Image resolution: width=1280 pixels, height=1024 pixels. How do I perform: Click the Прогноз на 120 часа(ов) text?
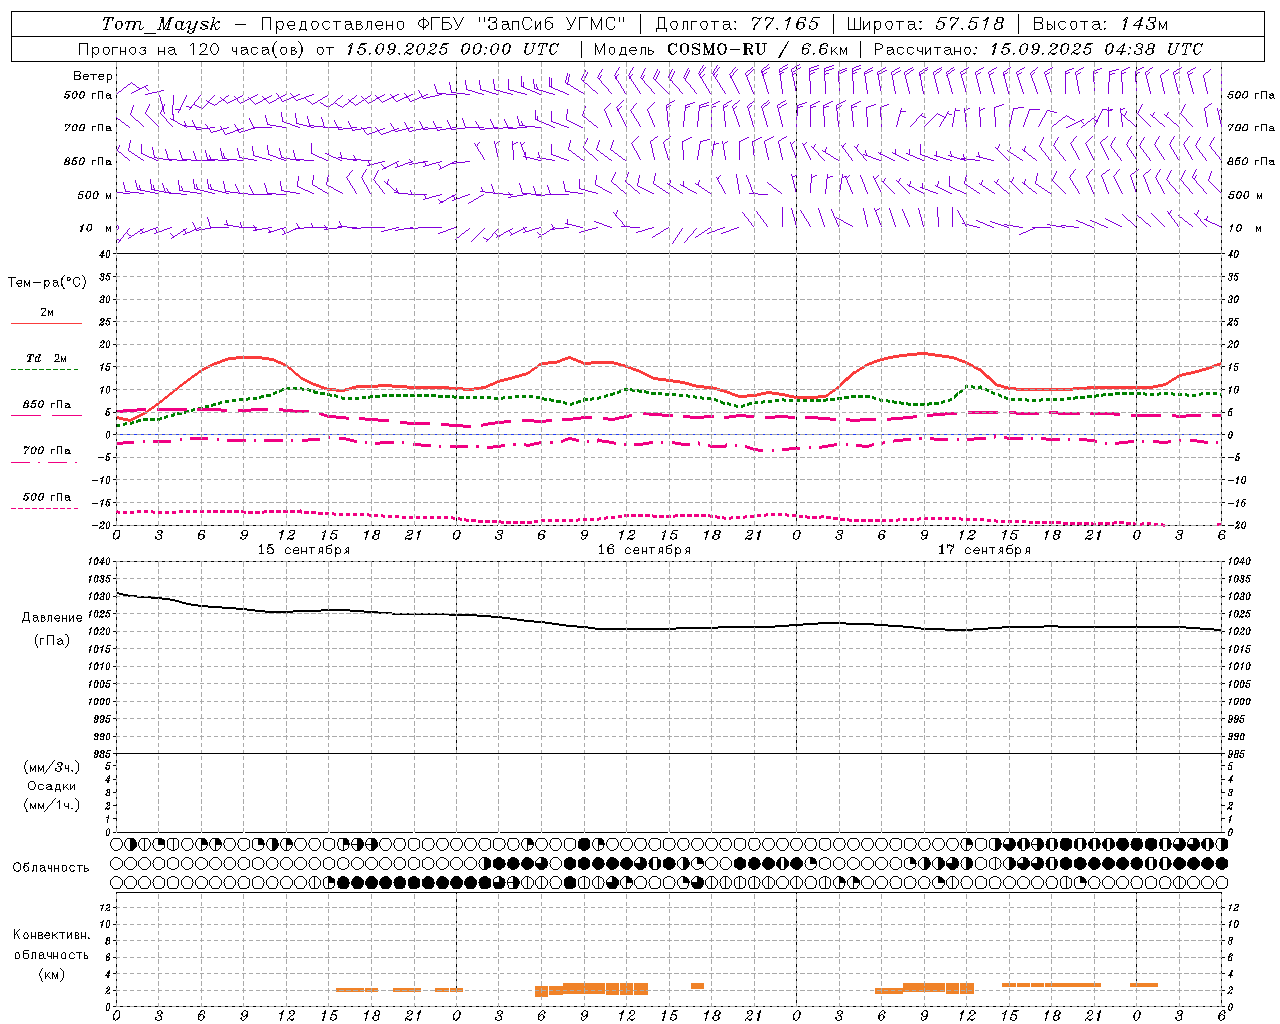coord(192,49)
